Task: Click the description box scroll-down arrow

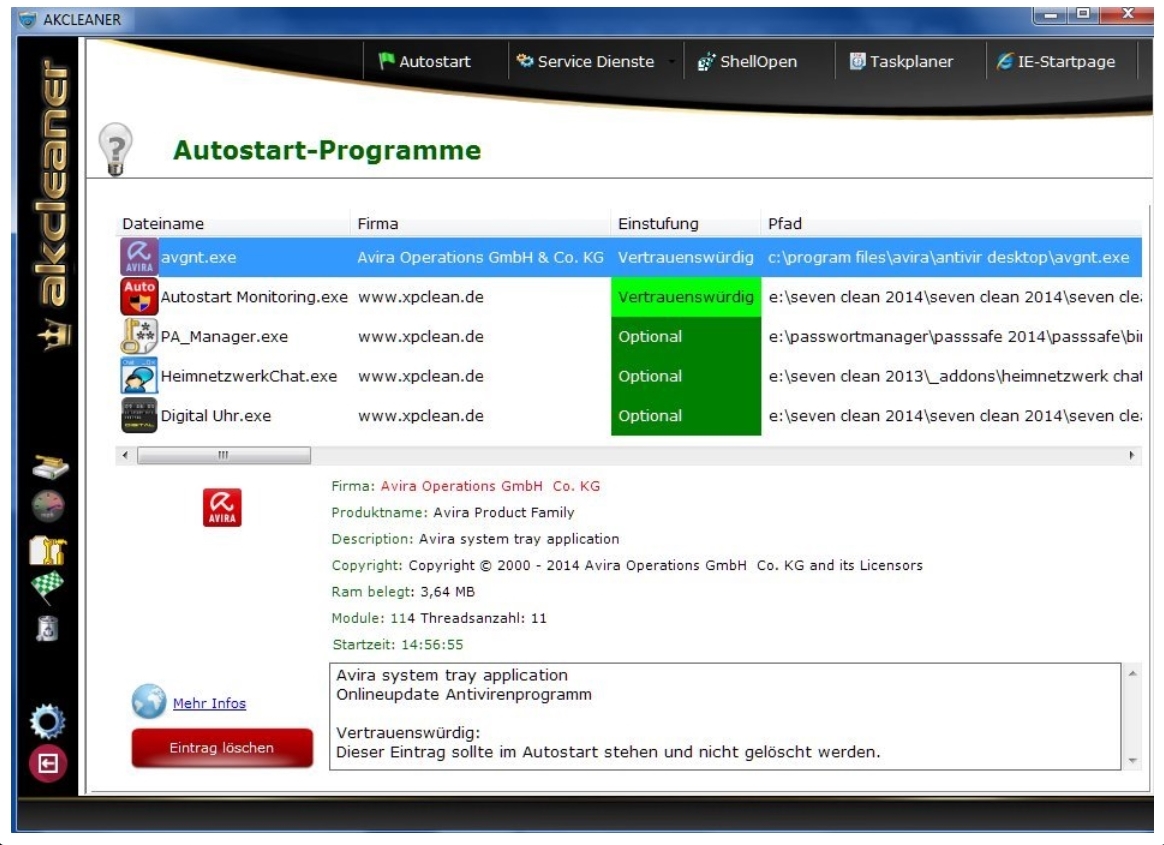Action: [x=1132, y=760]
